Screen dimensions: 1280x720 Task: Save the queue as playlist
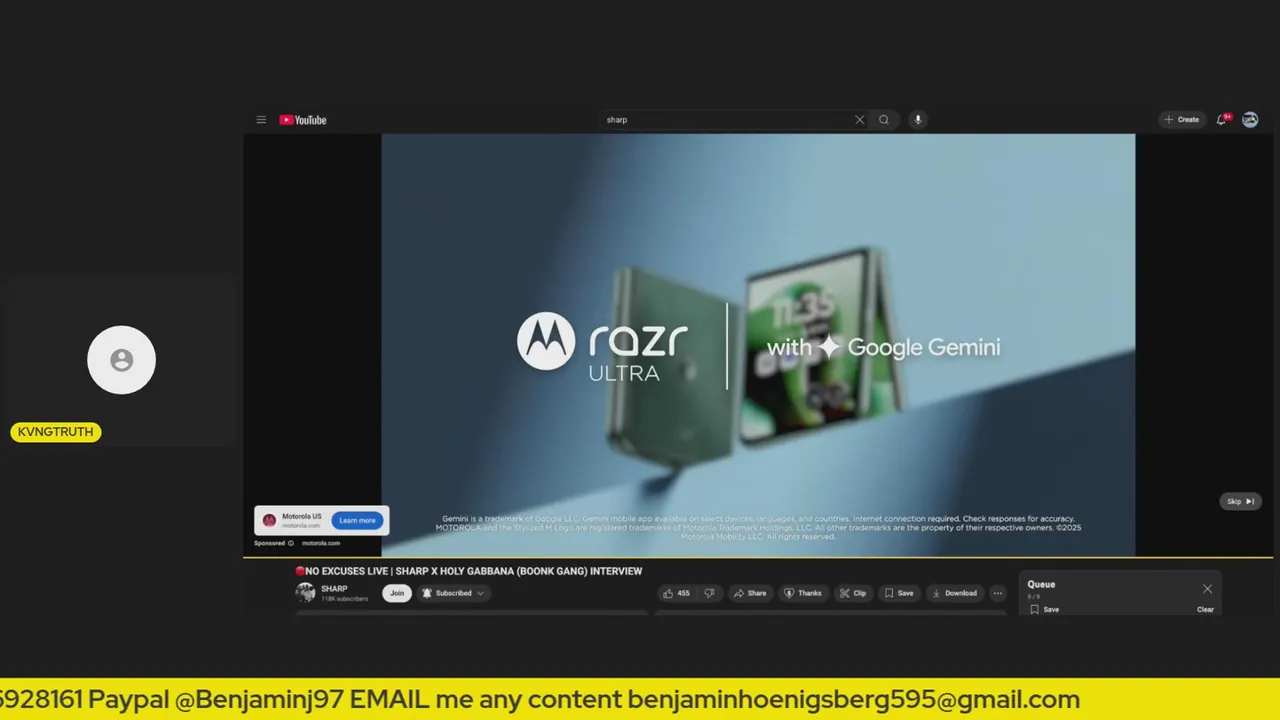[1045, 609]
